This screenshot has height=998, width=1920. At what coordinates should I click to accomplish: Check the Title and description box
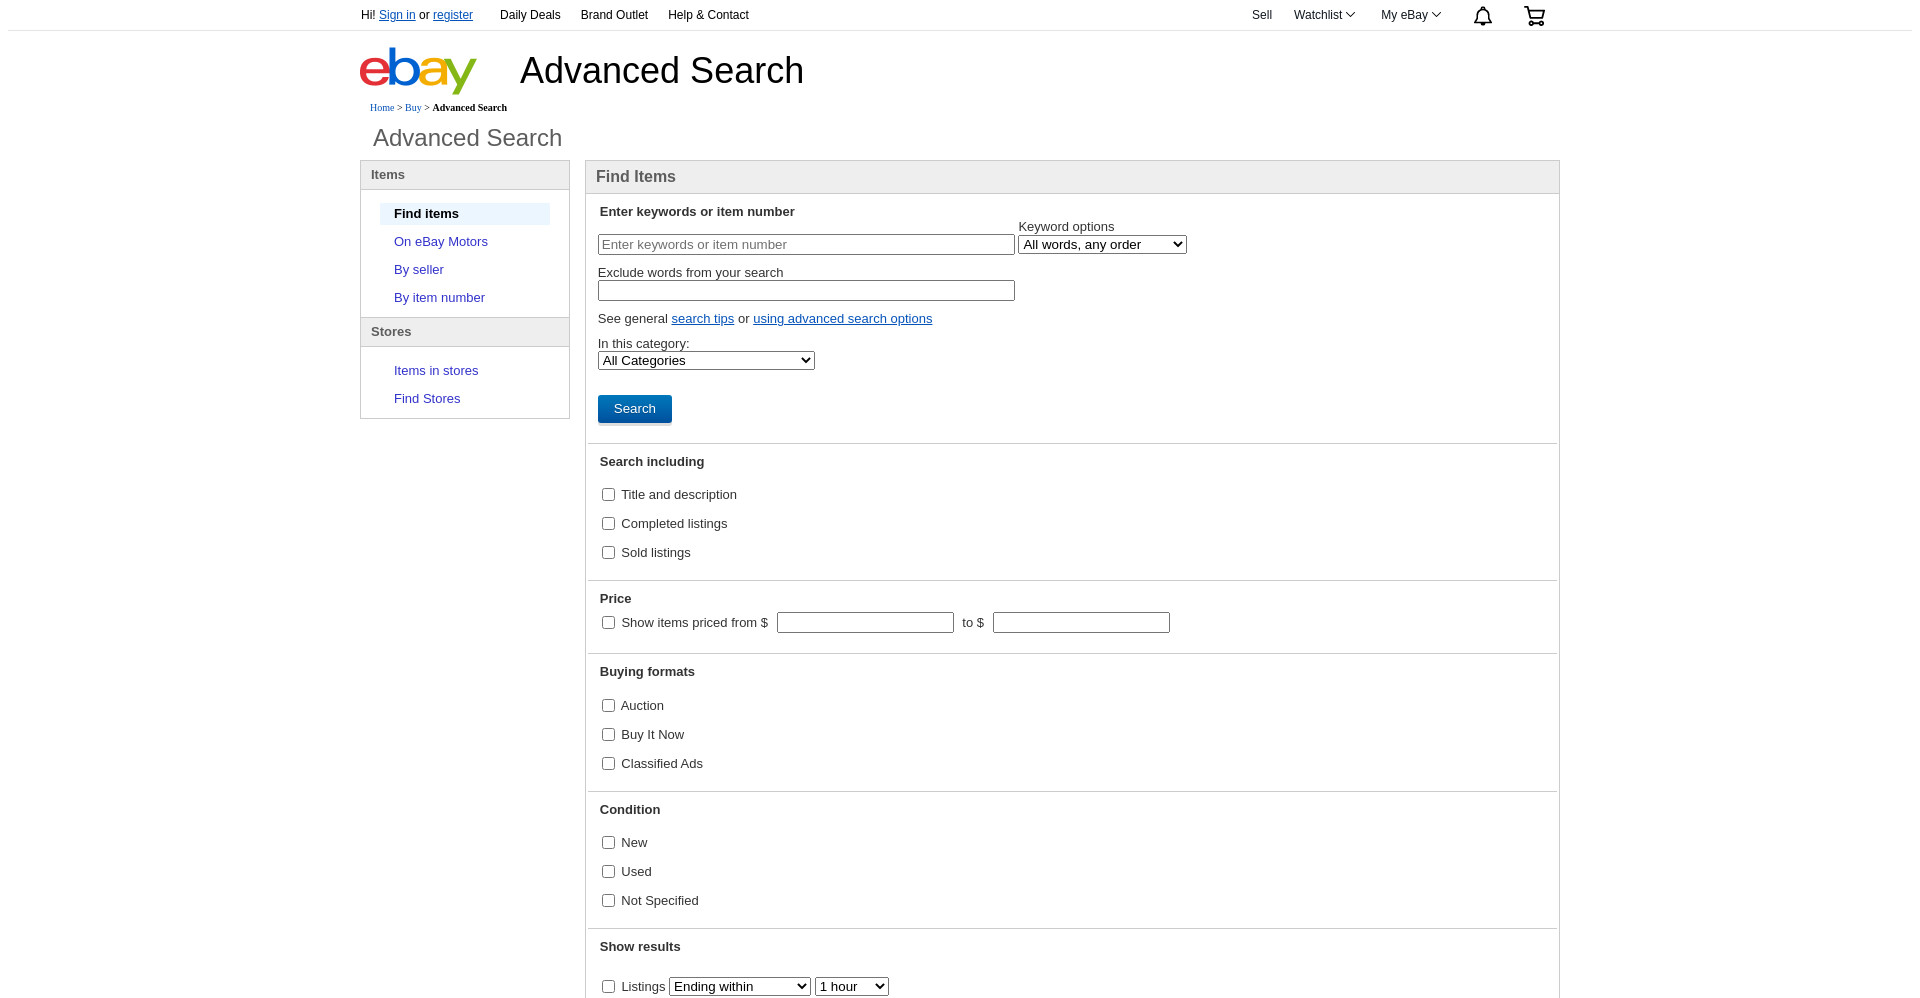tap(608, 495)
